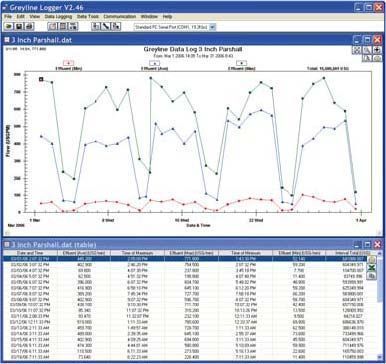The width and height of the screenshot is (386, 364).
Task: Click the 'Total' flow readout above chart
Action: 328,68
